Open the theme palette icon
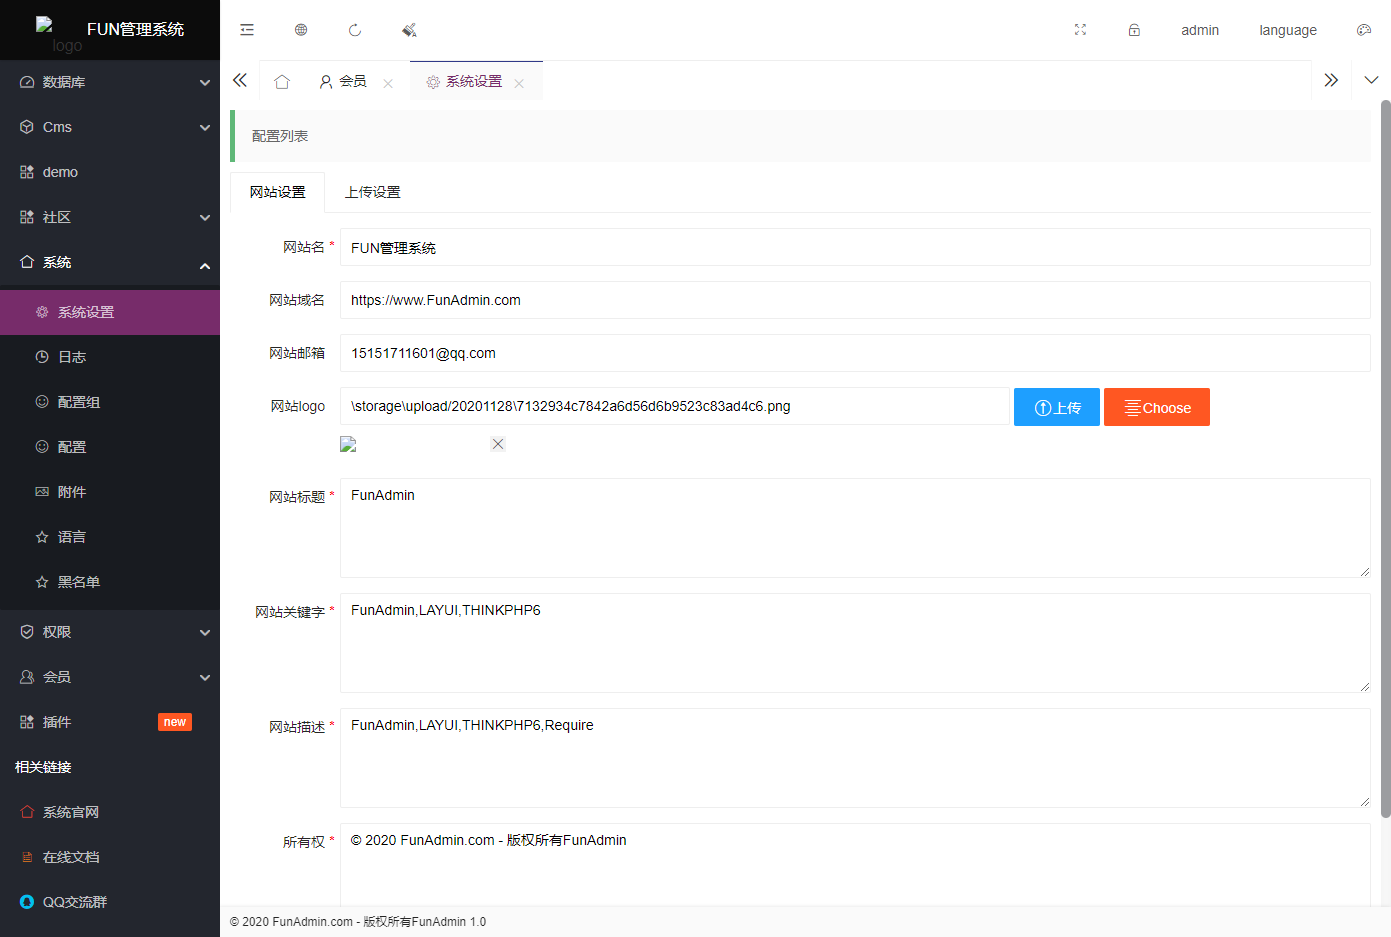Viewport: 1391px width, 937px height. pos(1363,30)
